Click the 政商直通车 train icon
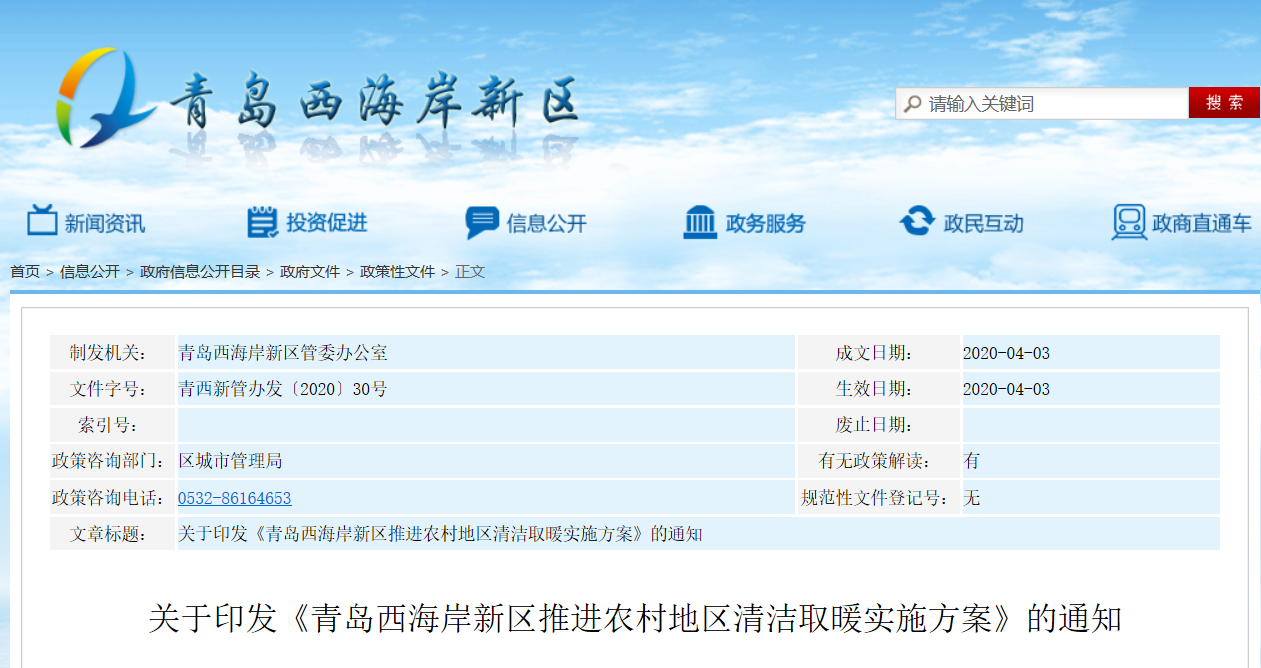Screen dimensions: 1261x668 [x=1129, y=222]
